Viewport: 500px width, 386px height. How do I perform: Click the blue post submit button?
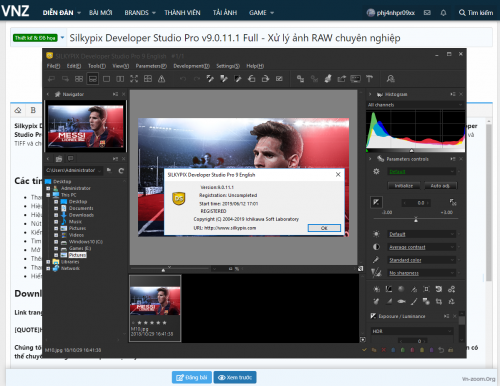pyautogui.click(x=192, y=377)
